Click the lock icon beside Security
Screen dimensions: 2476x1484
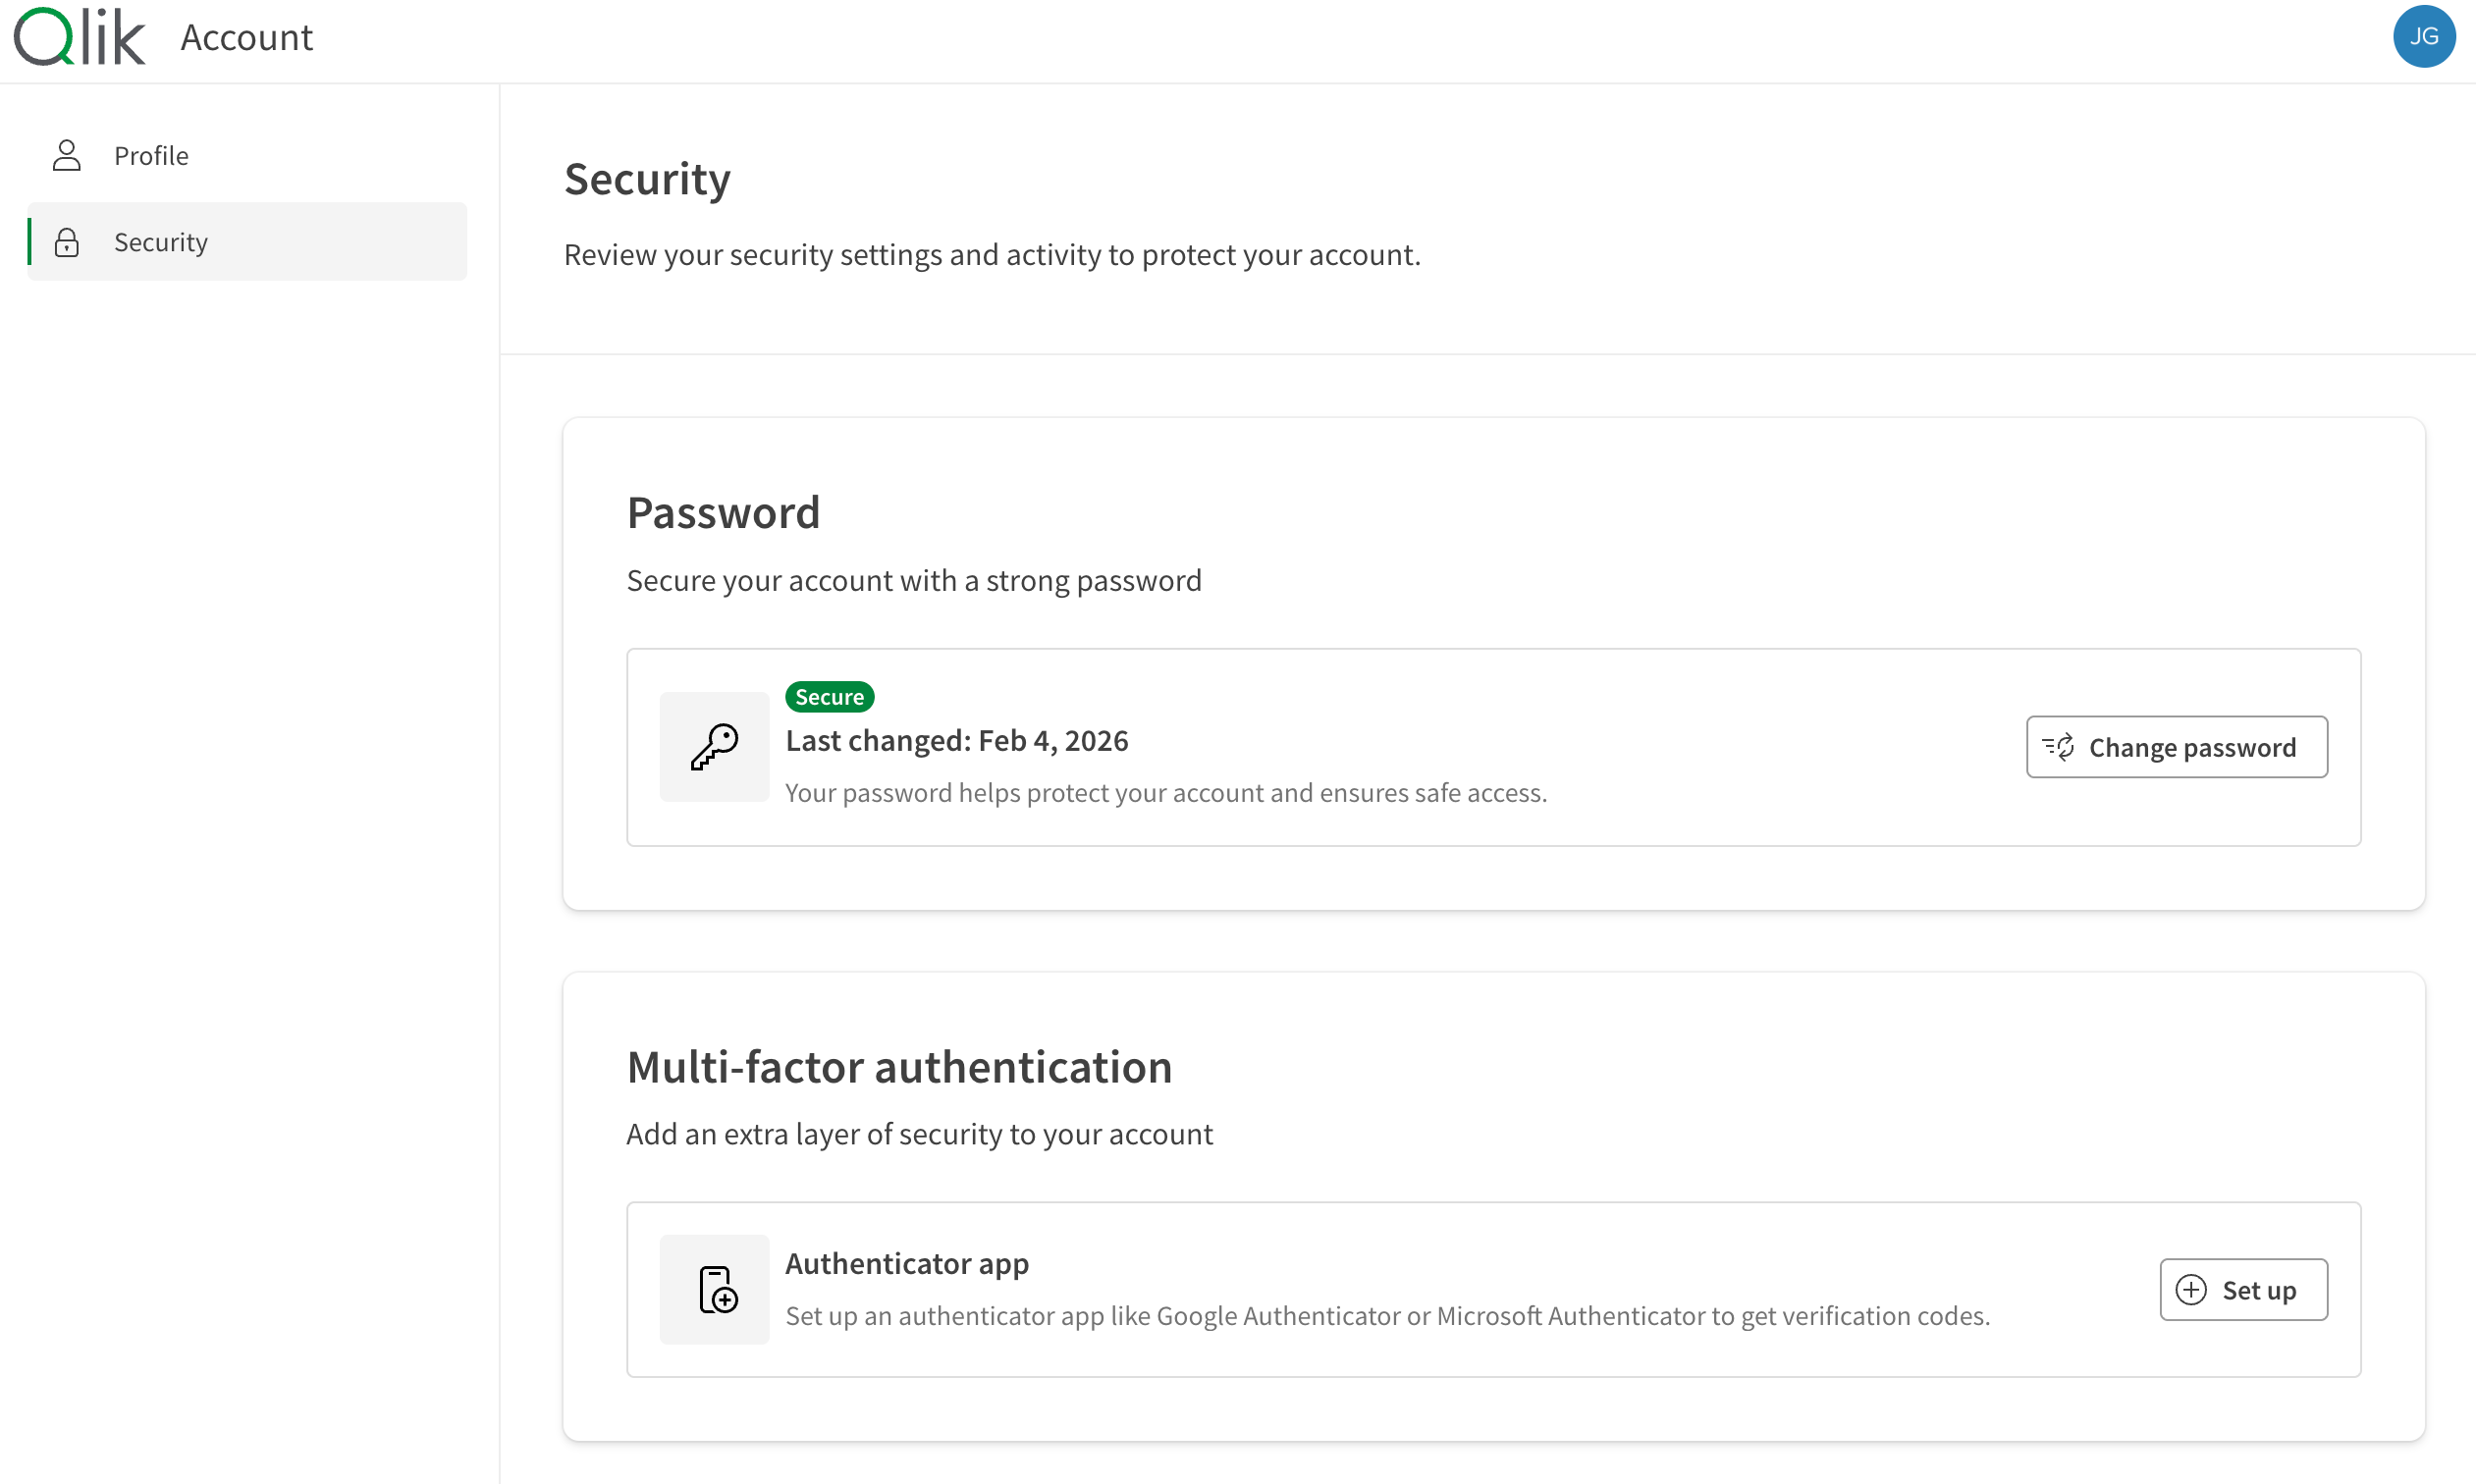(x=66, y=241)
